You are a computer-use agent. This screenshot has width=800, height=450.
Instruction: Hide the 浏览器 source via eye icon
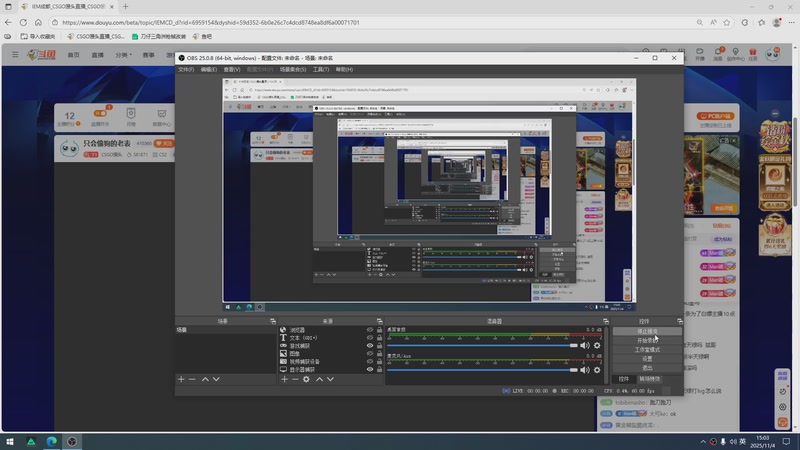(369, 329)
